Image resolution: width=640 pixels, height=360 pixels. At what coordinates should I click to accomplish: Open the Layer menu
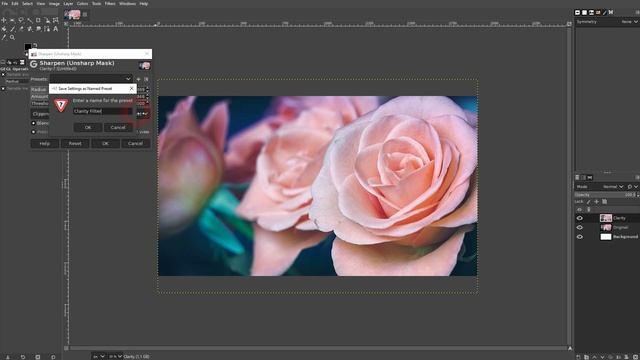(x=68, y=4)
